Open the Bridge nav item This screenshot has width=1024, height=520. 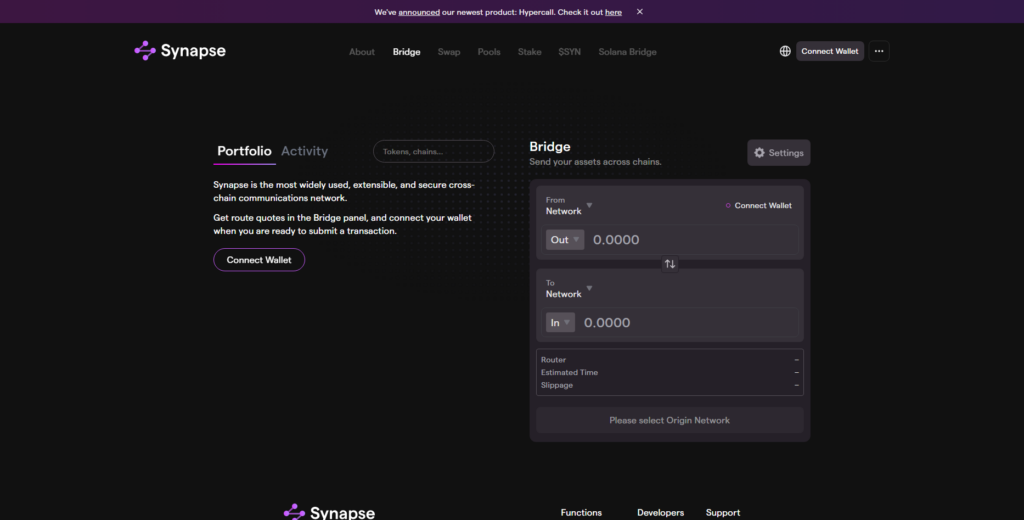(406, 52)
